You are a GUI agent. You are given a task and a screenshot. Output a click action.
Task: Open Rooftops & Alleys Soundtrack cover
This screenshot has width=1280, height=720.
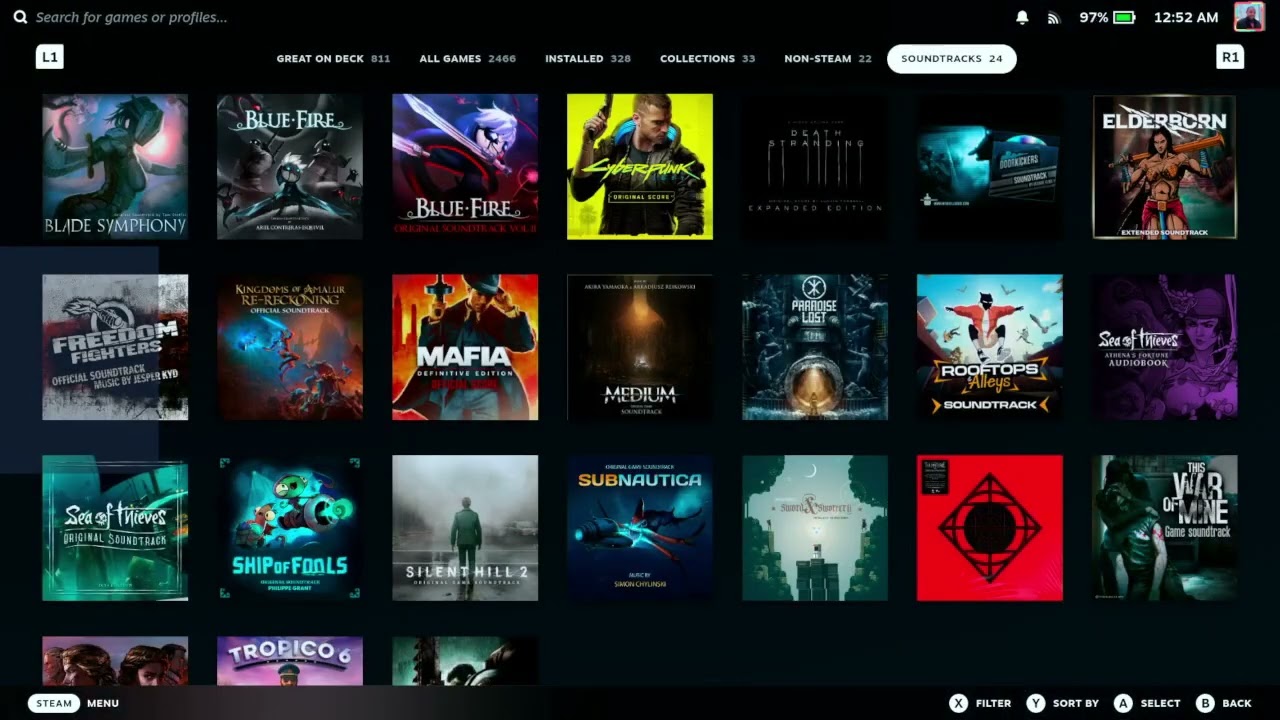click(990, 347)
